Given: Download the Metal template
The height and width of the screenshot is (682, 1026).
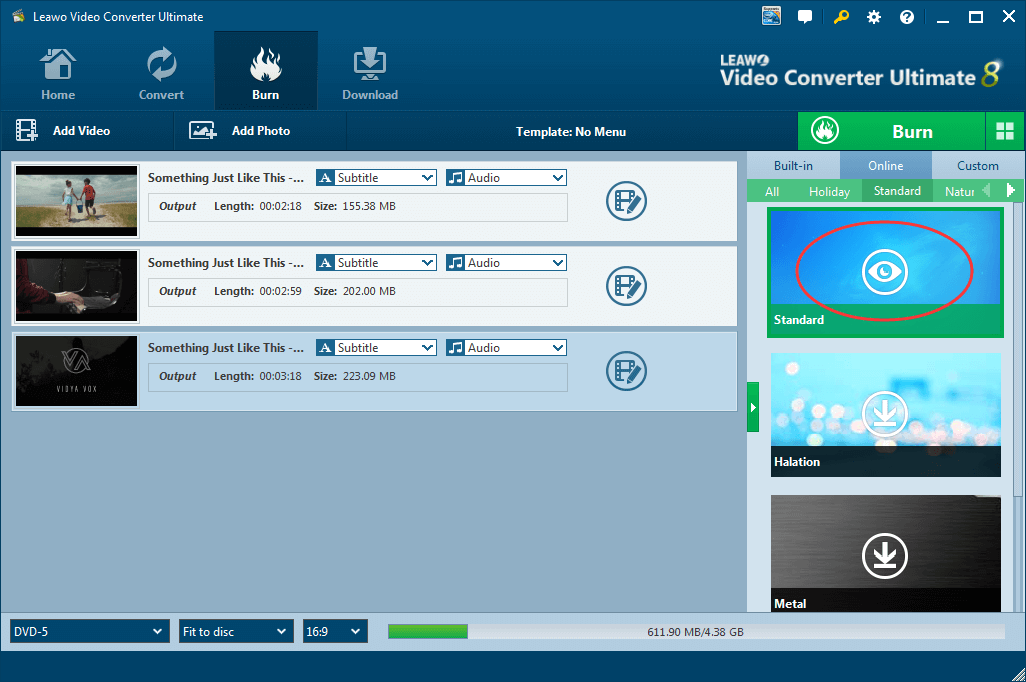Looking at the screenshot, I should pos(885,556).
